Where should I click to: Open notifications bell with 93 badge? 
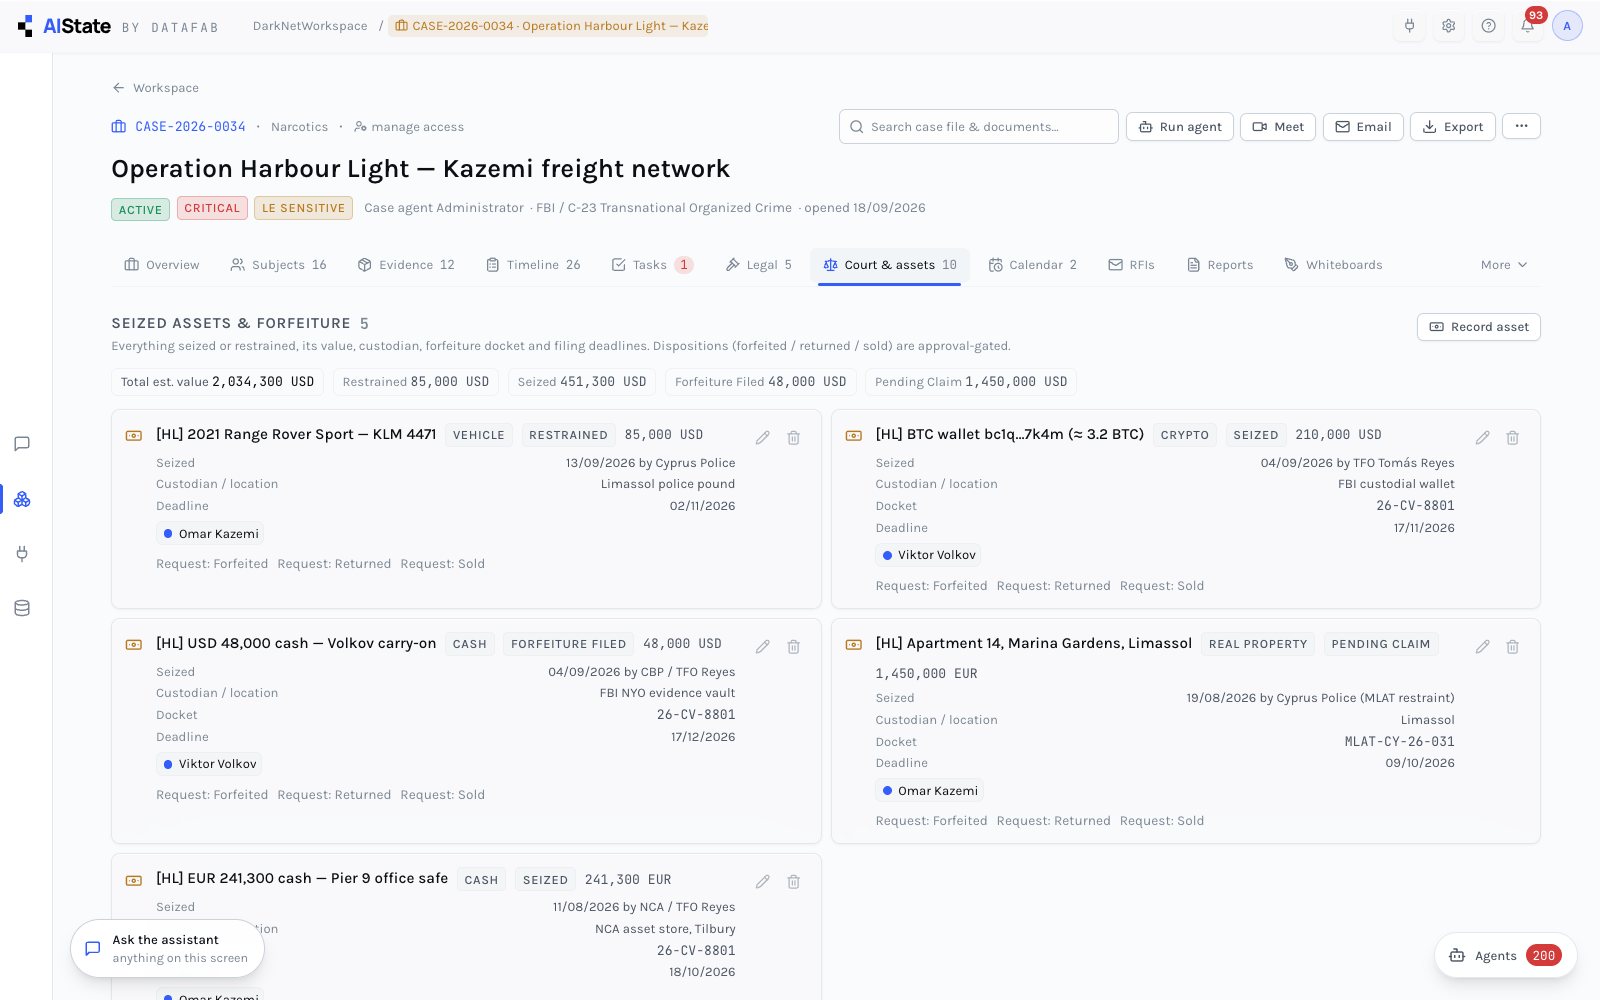[1528, 26]
